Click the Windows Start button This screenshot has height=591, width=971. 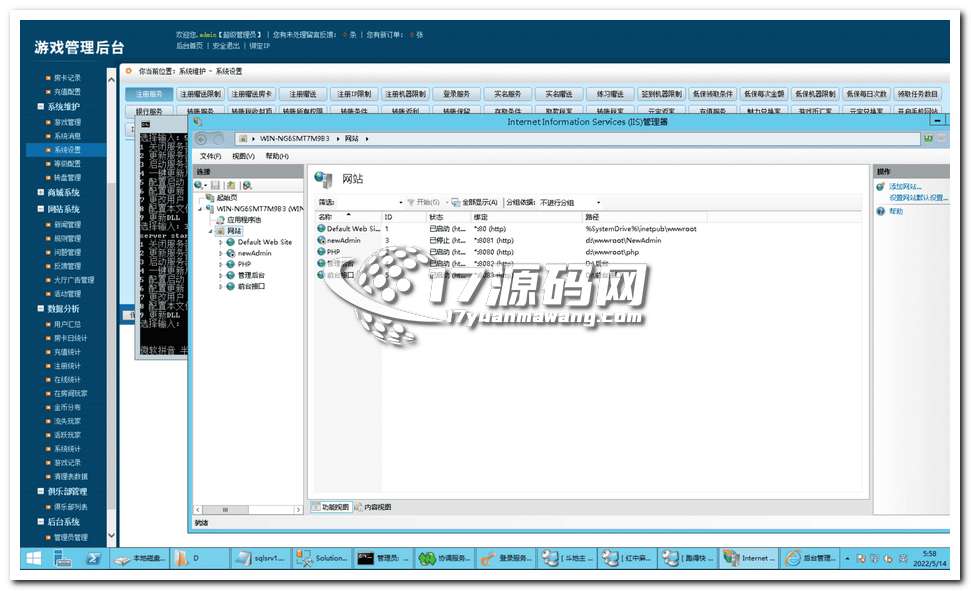click(x=34, y=559)
